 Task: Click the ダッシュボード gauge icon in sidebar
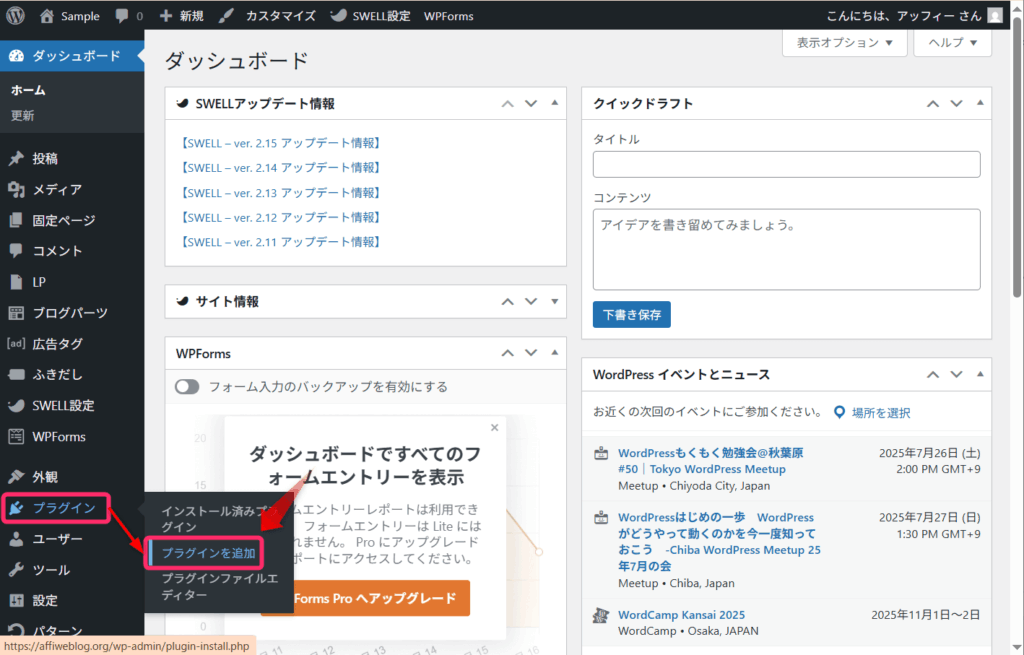click(16, 56)
